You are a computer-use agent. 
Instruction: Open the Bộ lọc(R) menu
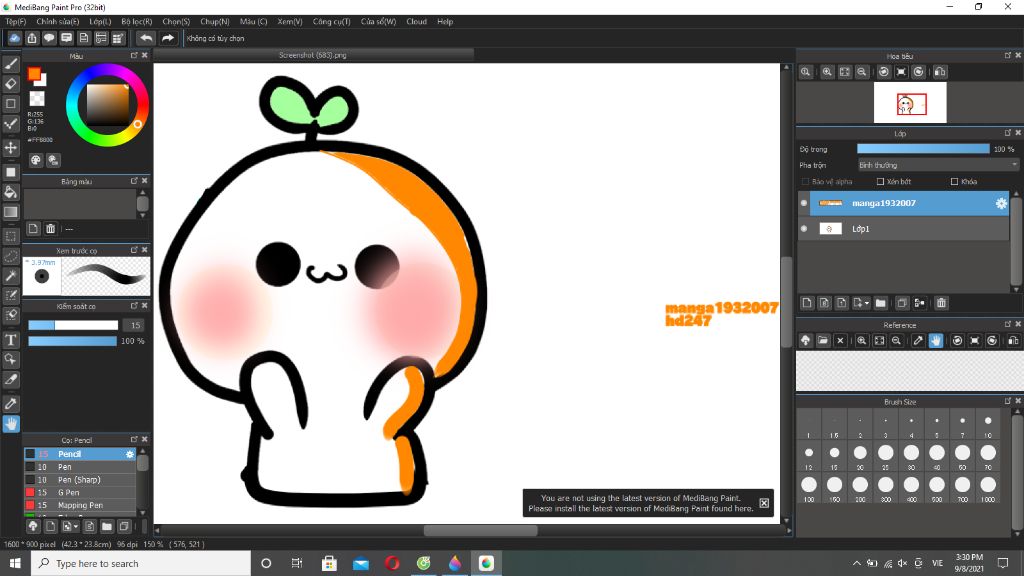[136, 22]
